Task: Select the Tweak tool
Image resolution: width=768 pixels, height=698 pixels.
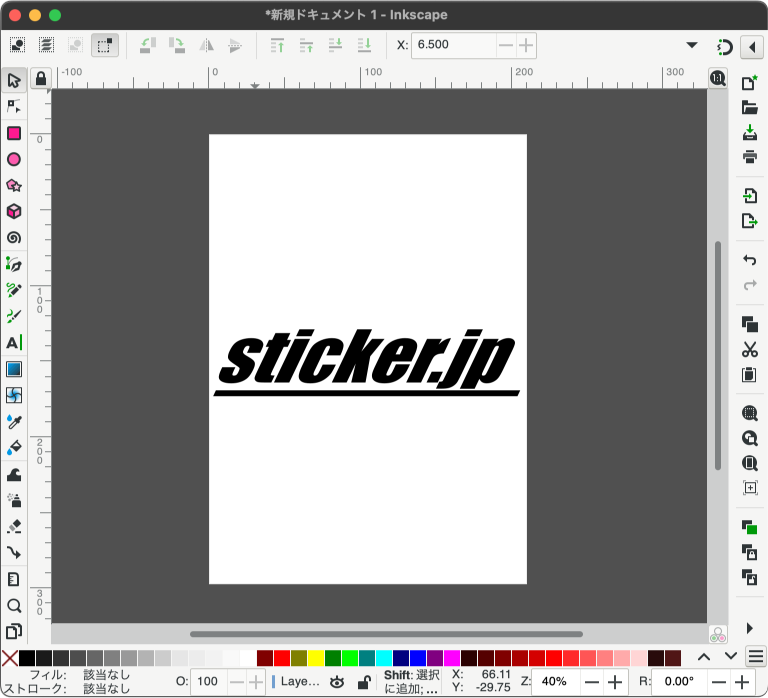Action: [x=14, y=475]
